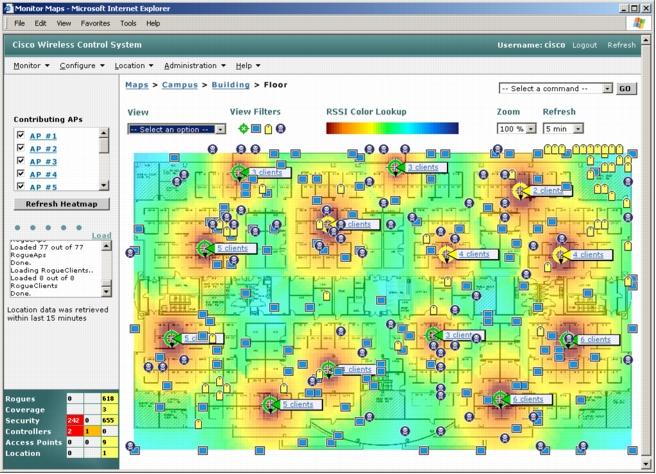Open the 'Select a command' dropdown
Screen dimensions: 656x474
556,89
